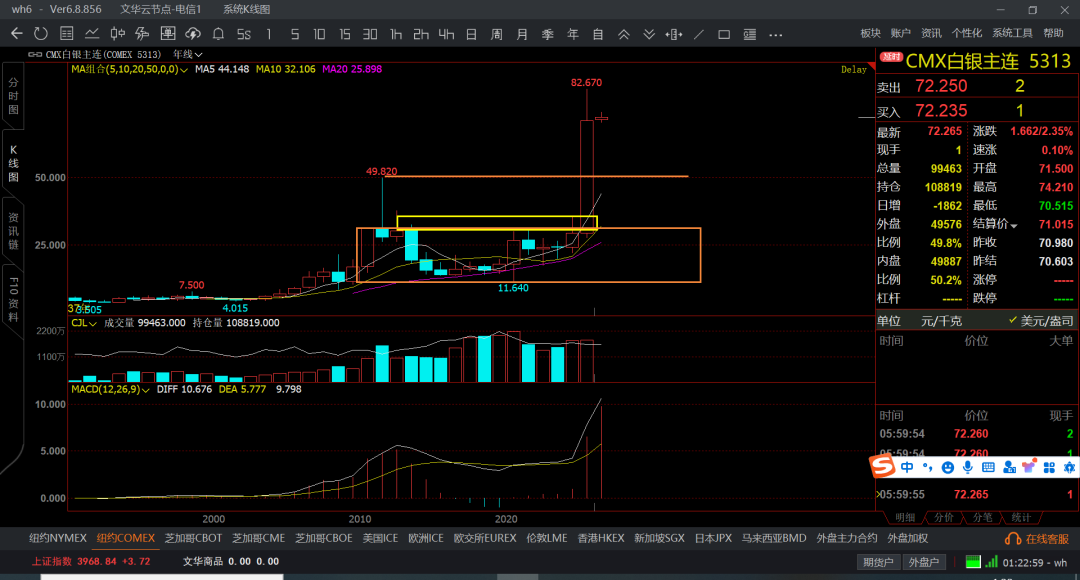Open the Sogou toolbox grid icon
1080x580 pixels.
pos(1049,468)
